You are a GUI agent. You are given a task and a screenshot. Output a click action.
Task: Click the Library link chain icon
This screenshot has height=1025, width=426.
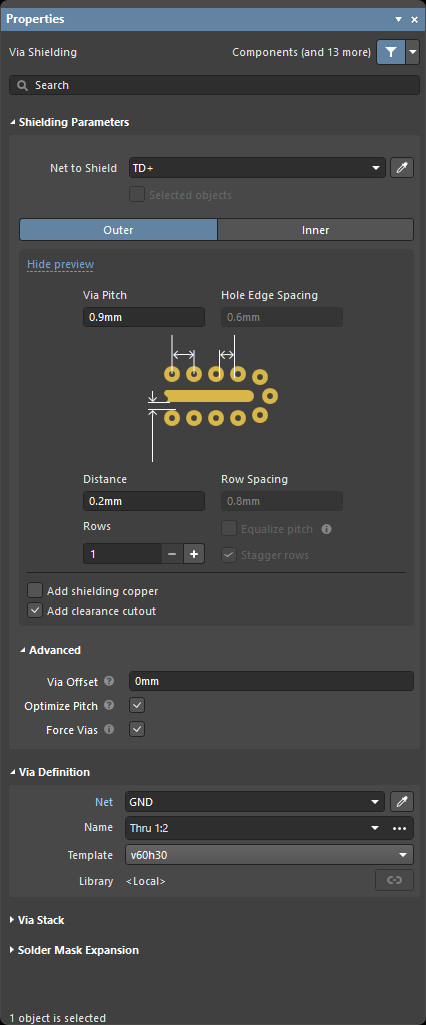(394, 880)
